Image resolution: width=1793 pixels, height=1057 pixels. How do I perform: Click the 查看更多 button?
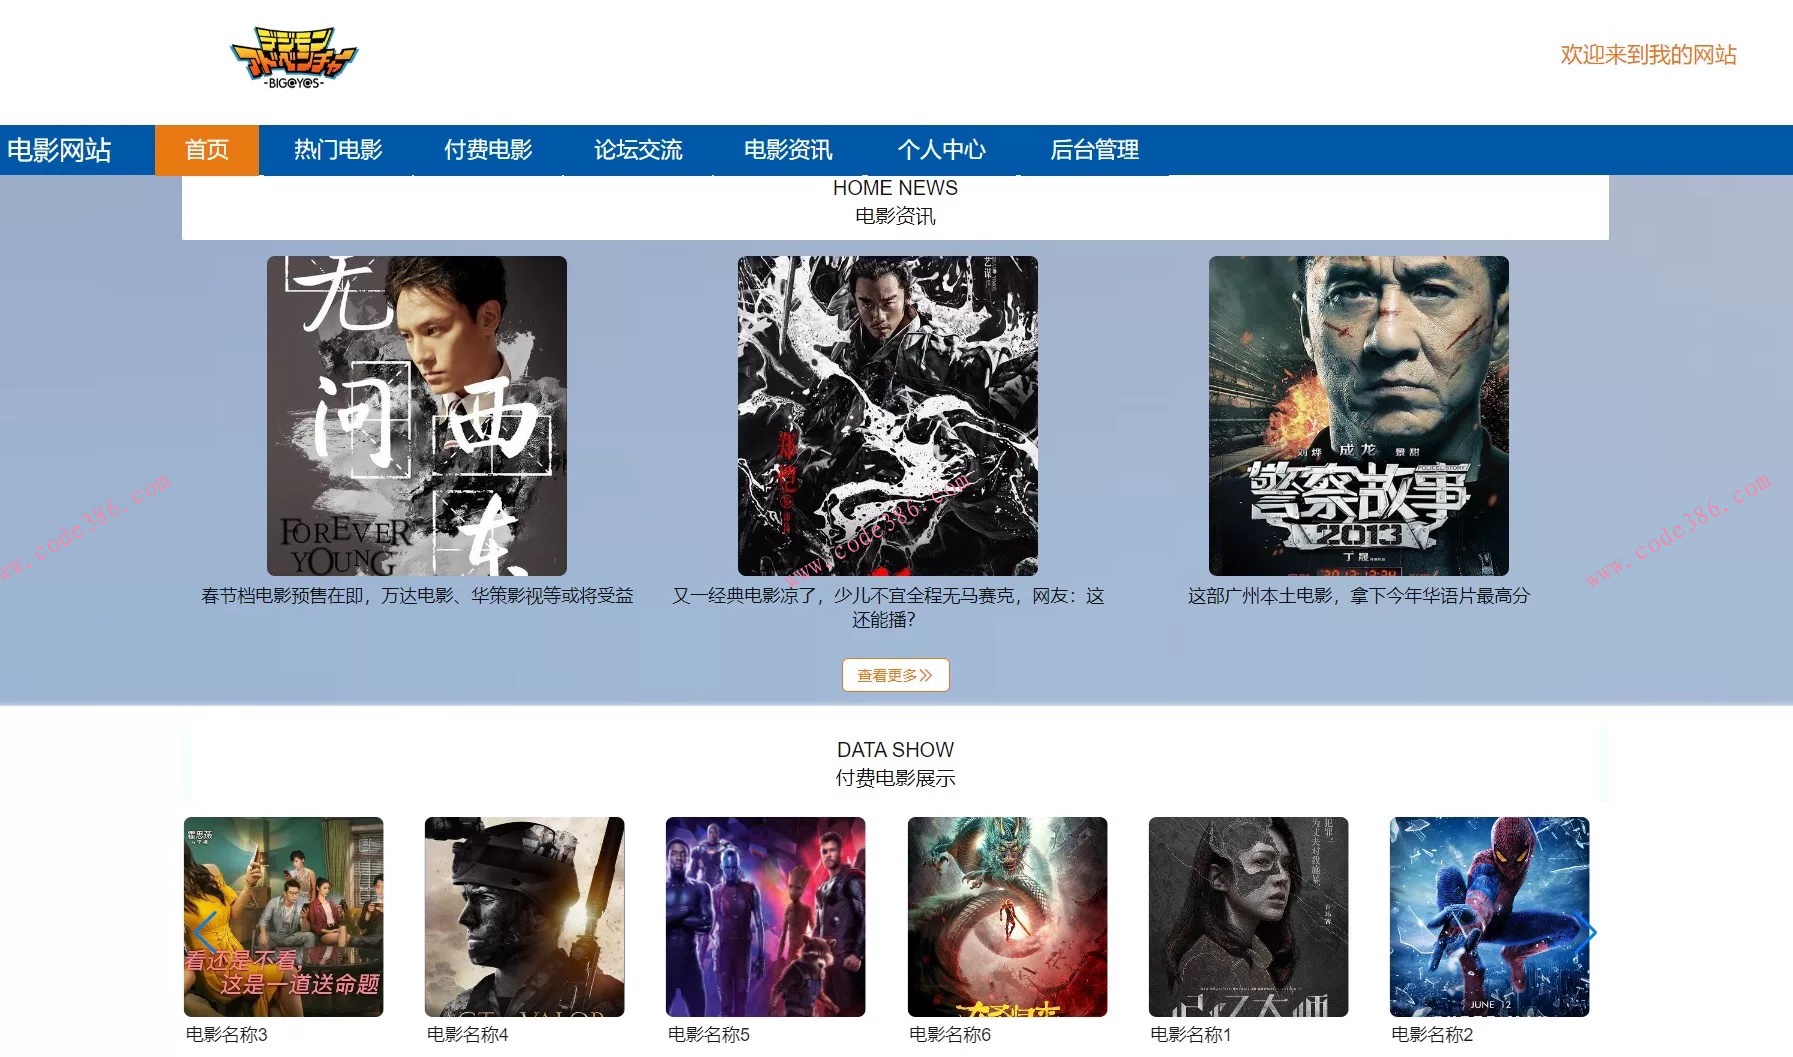pos(895,675)
